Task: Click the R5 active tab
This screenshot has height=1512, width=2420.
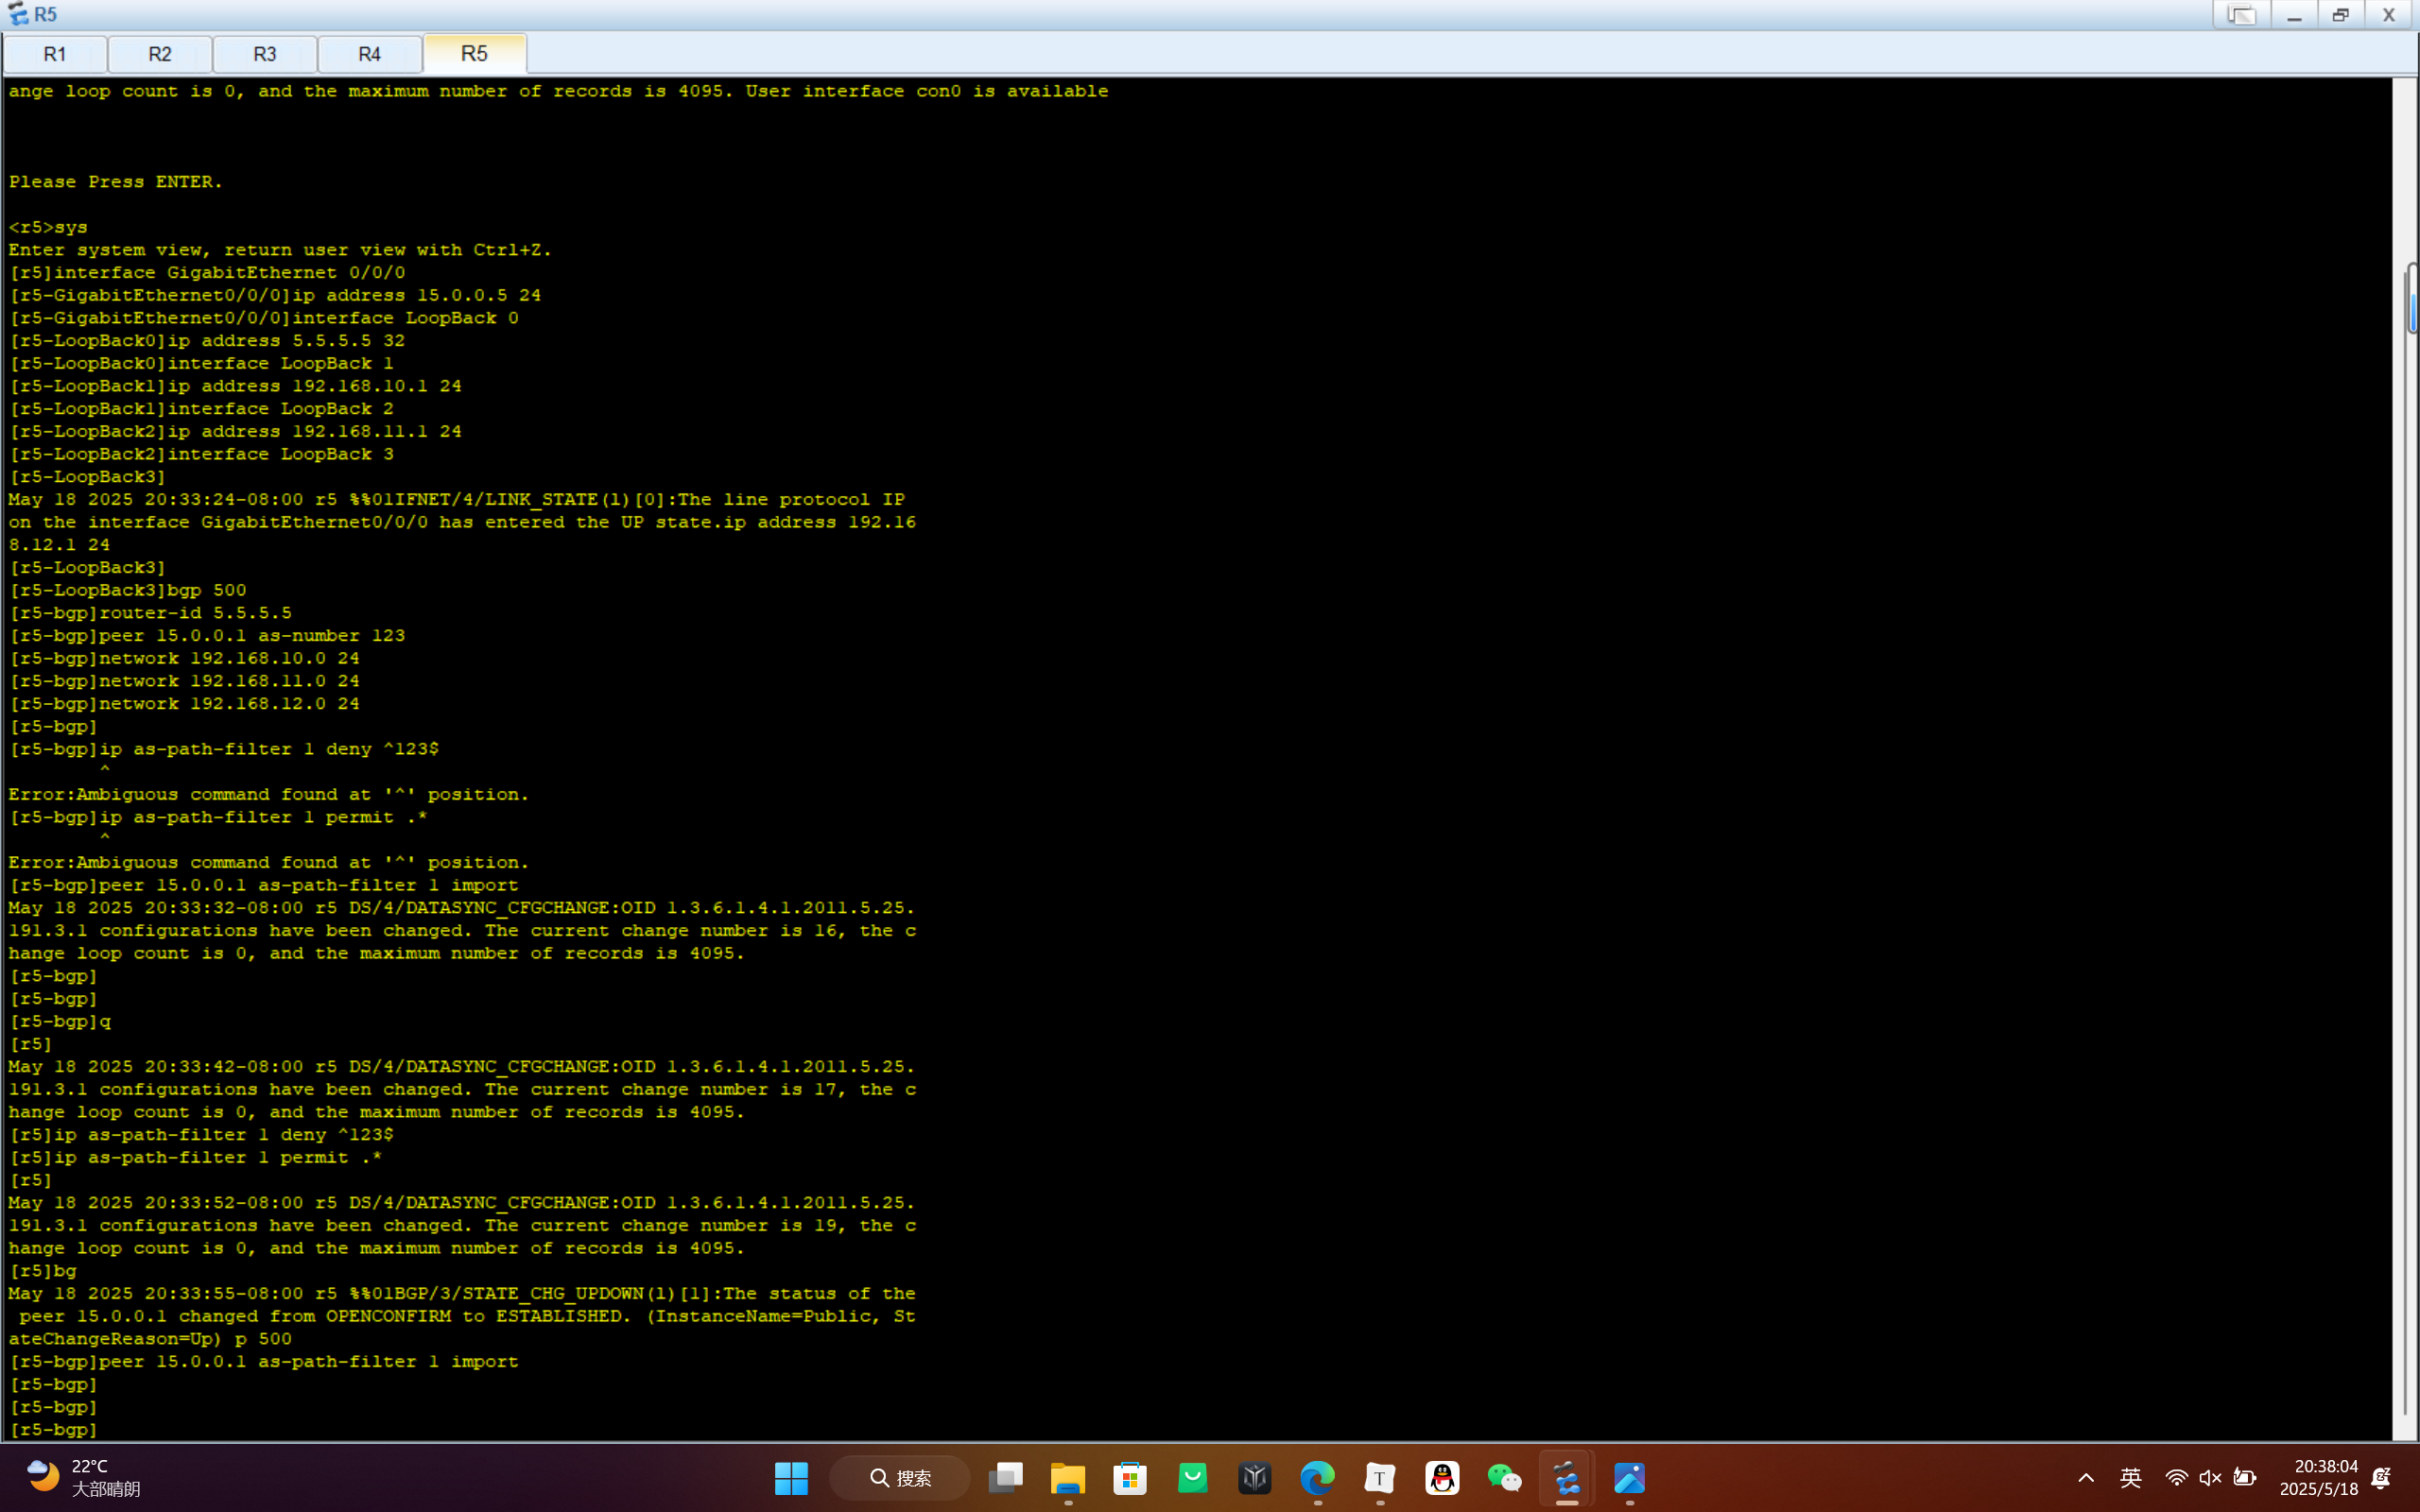Action: click(474, 54)
